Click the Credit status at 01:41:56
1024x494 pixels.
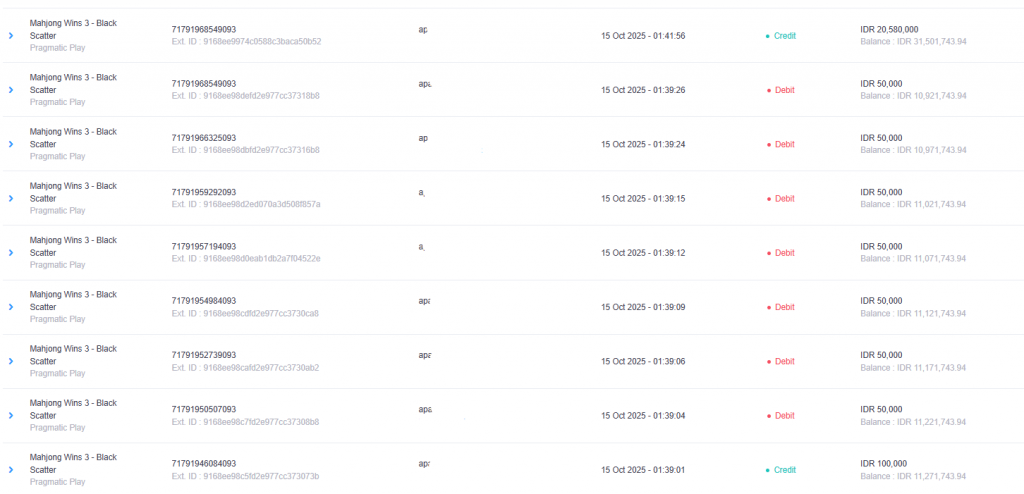(783, 36)
